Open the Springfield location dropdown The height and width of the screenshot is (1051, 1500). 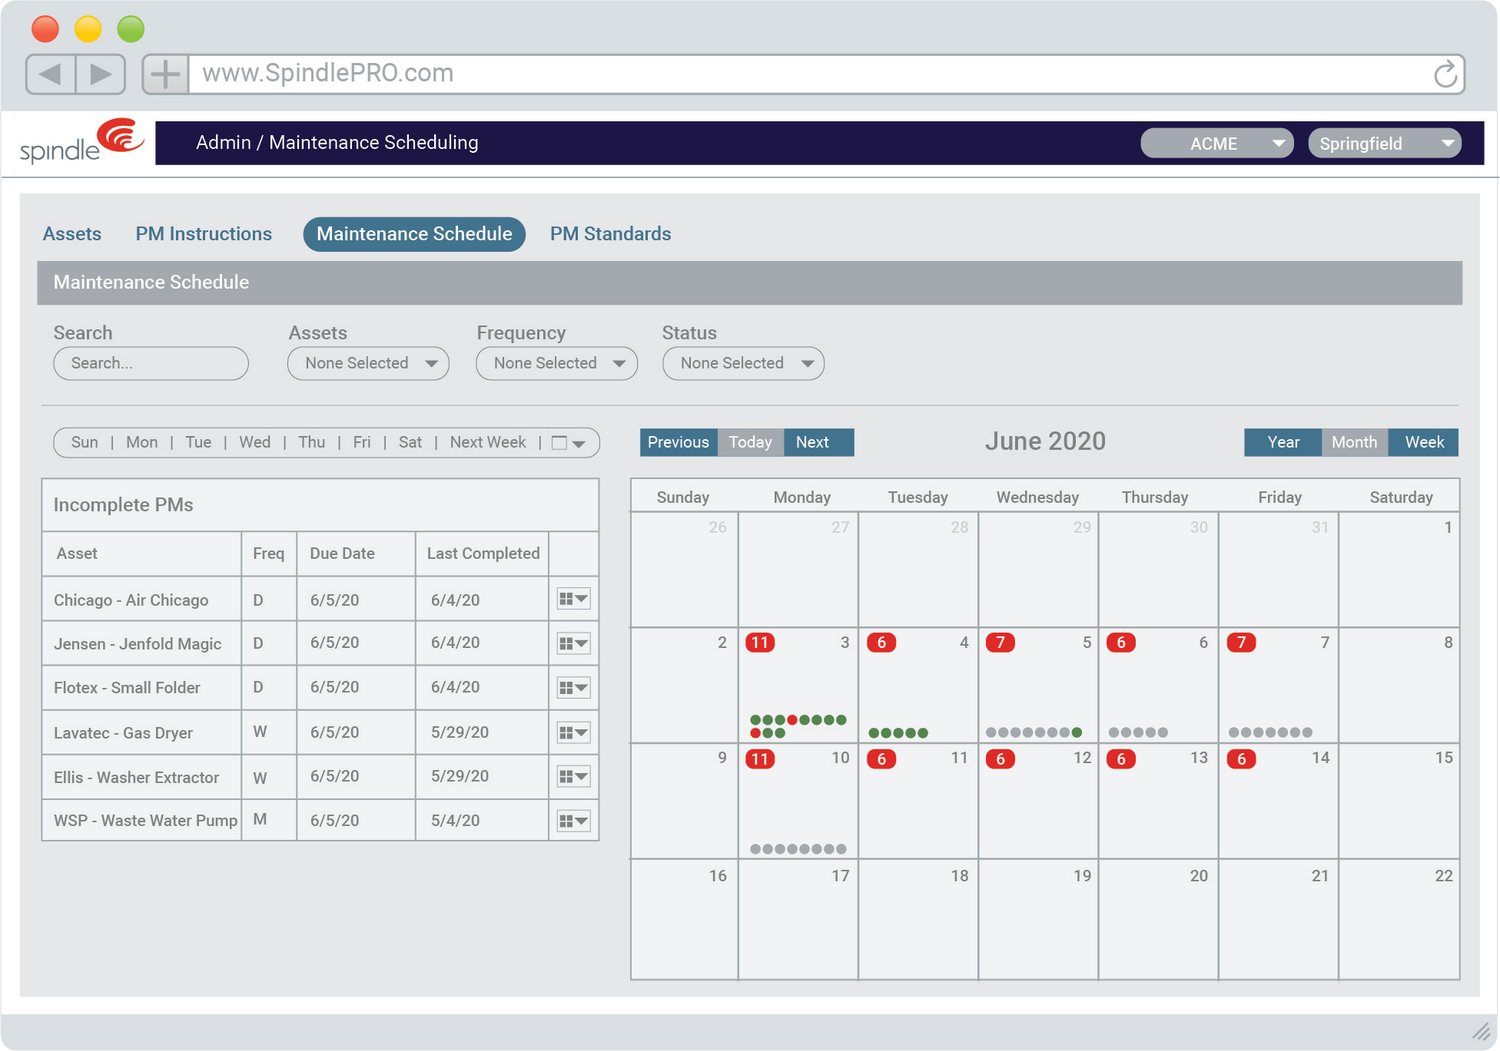[x=1384, y=144]
